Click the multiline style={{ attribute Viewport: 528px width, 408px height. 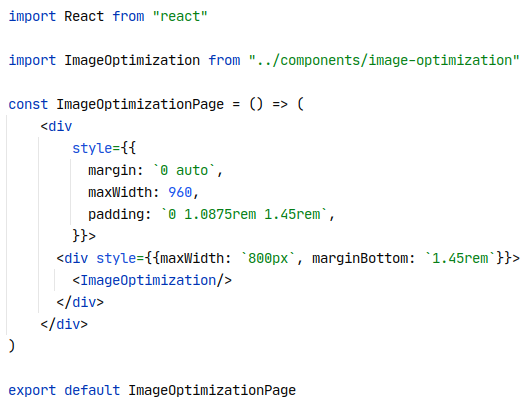click(x=104, y=148)
